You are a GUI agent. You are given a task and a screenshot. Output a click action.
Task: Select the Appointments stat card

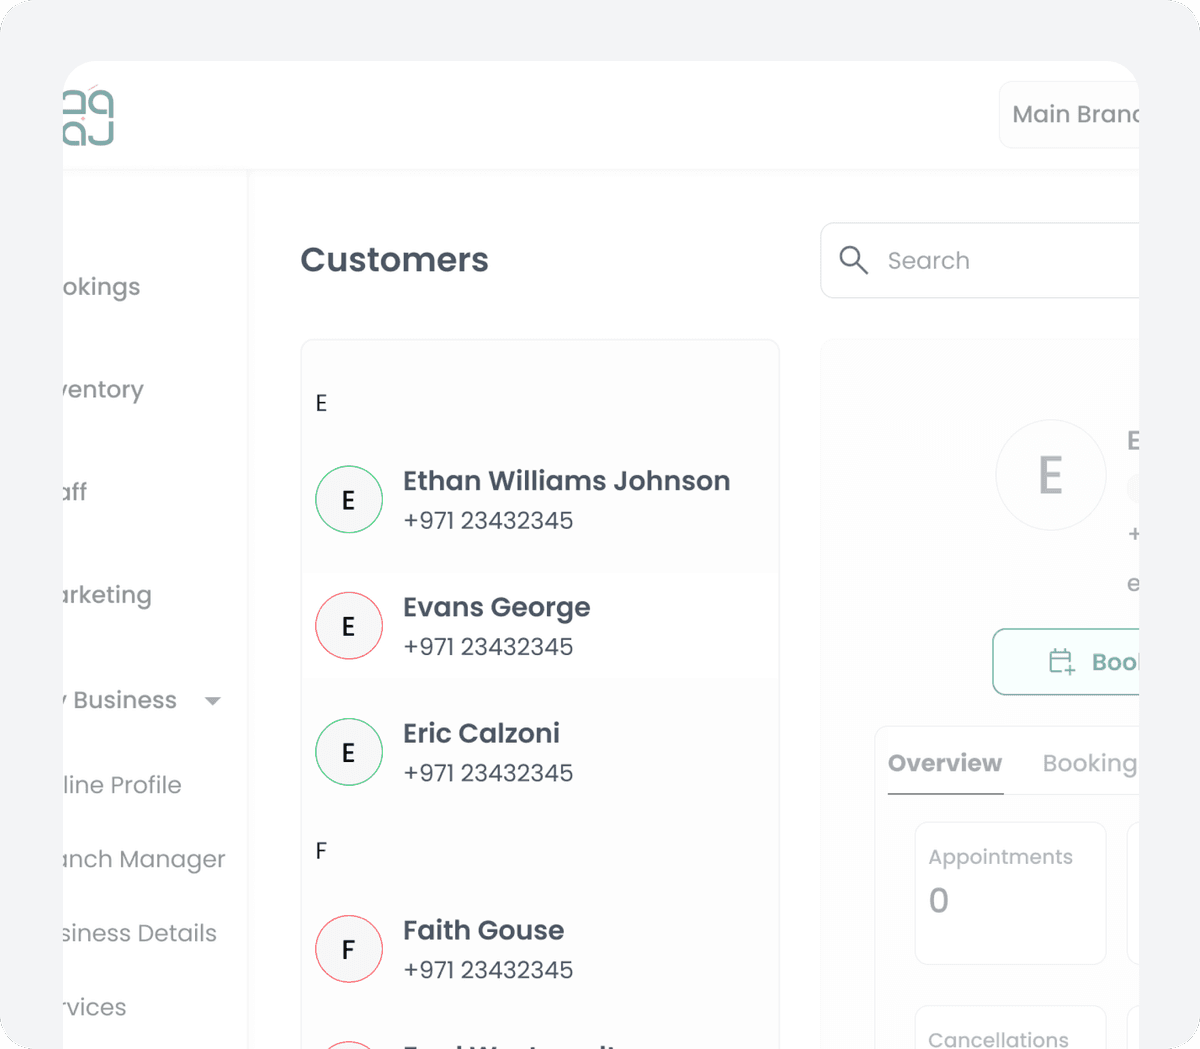pos(1010,893)
